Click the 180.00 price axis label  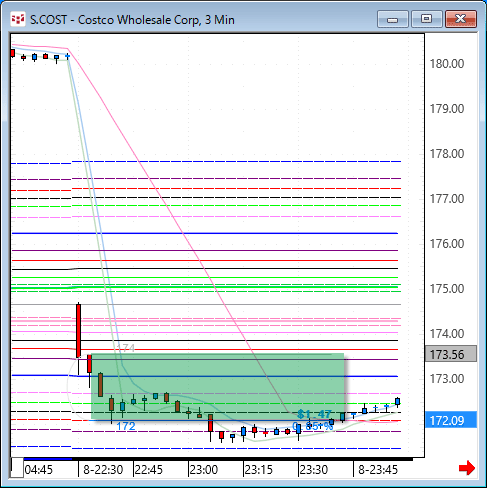[x=447, y=64]
